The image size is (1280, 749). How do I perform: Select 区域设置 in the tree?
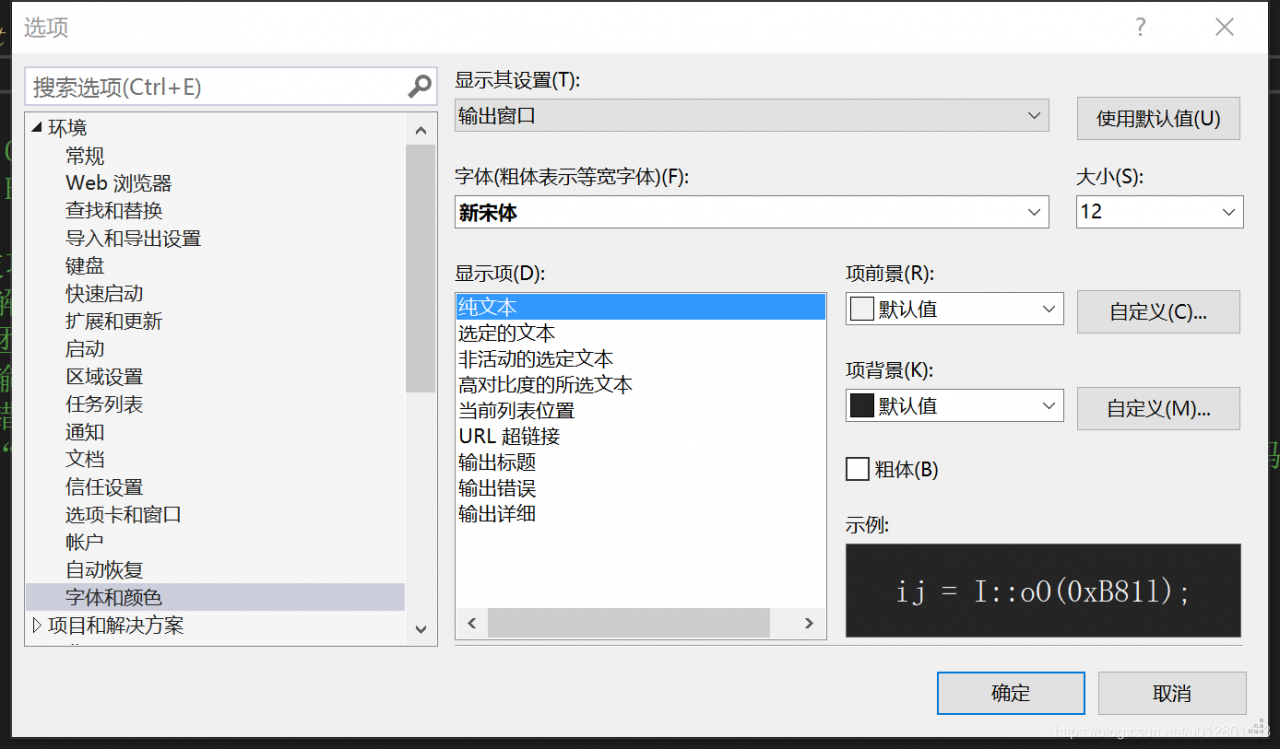click(104, 377)
